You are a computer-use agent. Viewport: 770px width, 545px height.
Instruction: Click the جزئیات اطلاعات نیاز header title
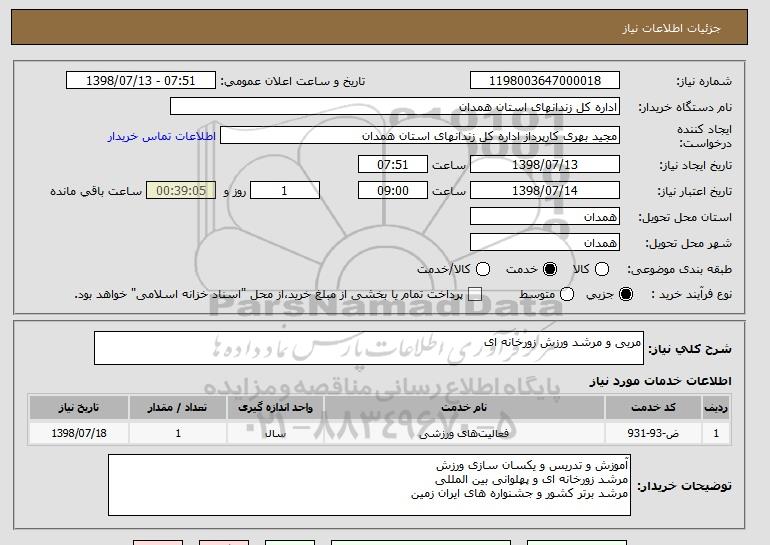pos(671,28)
